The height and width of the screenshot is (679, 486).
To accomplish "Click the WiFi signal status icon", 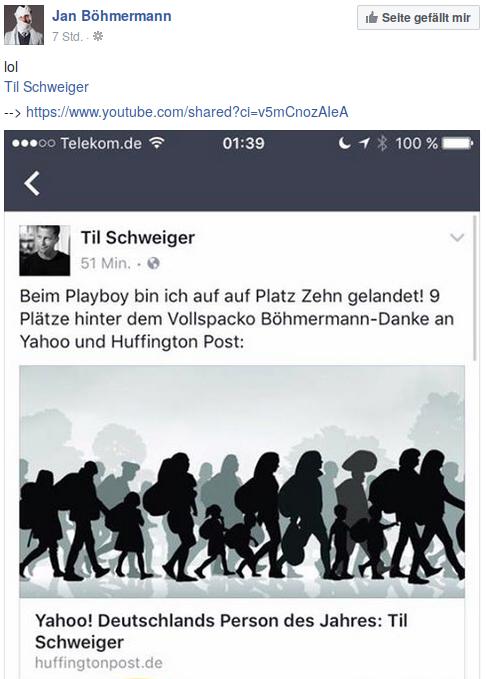I will click(157, 143).
